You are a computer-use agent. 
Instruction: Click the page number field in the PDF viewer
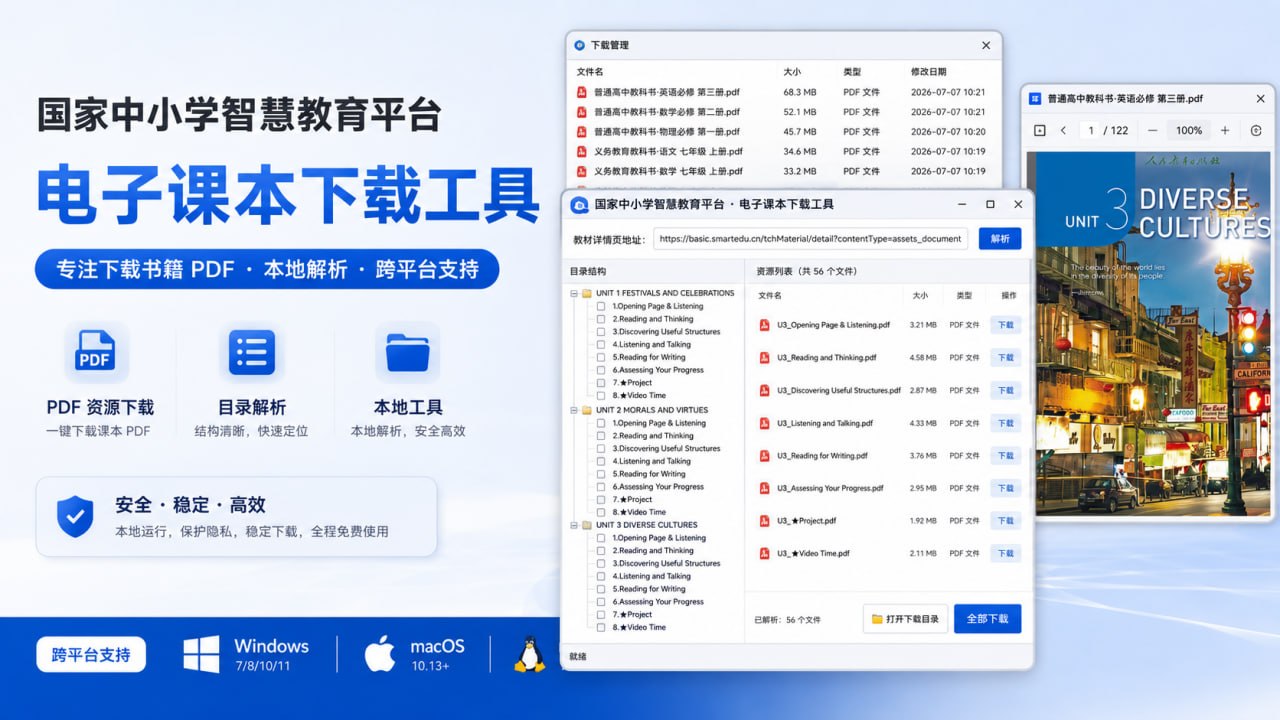click(1090, 131)
